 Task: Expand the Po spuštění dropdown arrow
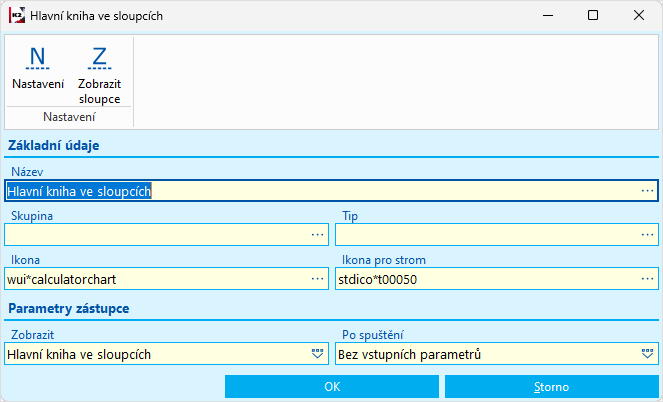647,354
